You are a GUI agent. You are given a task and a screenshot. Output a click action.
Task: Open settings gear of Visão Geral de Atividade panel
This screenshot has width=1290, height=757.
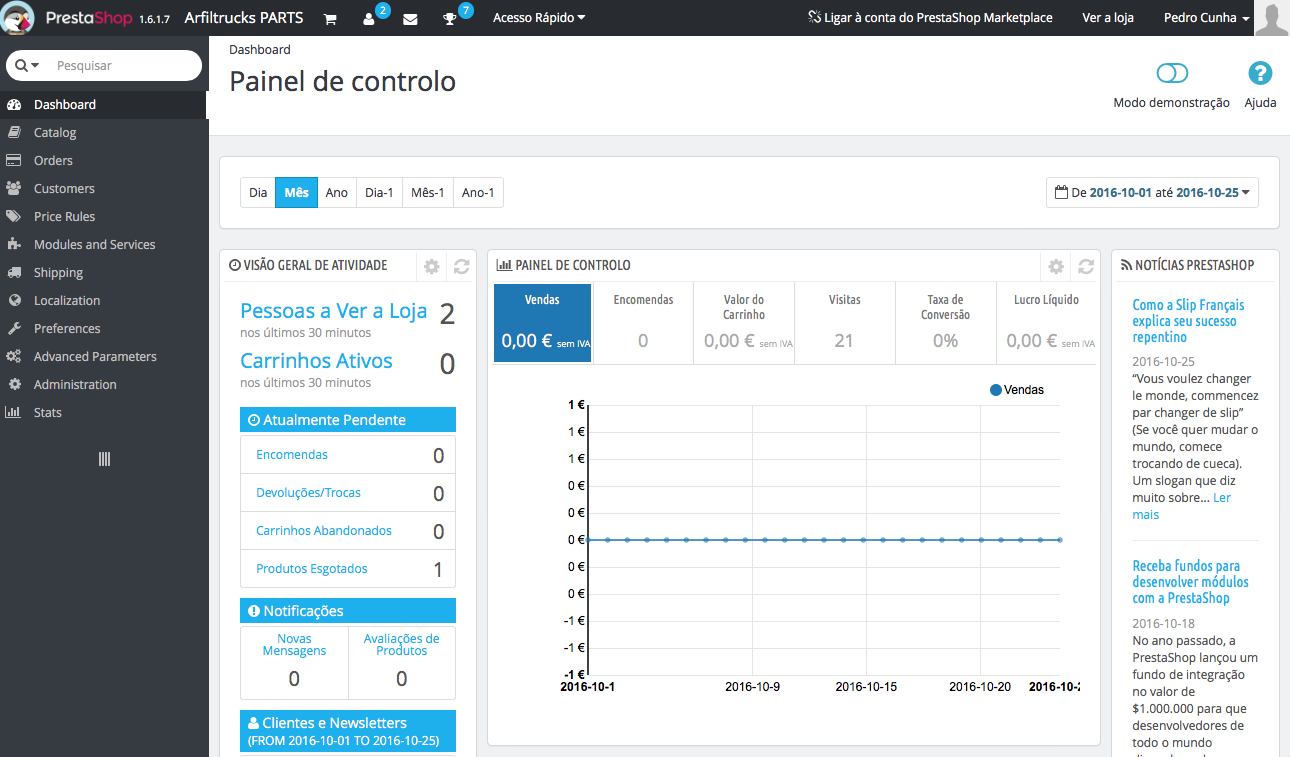(431, 266)
